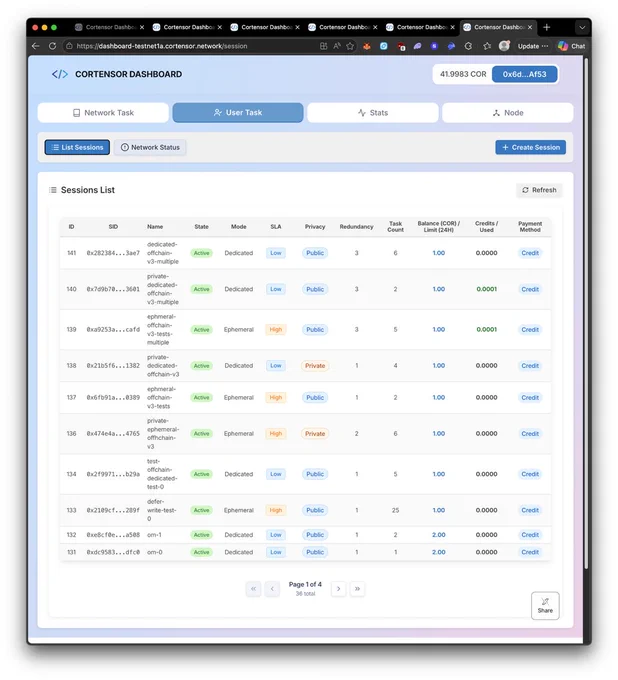Switch to the Network Task tab

click(x=103, y=113)
